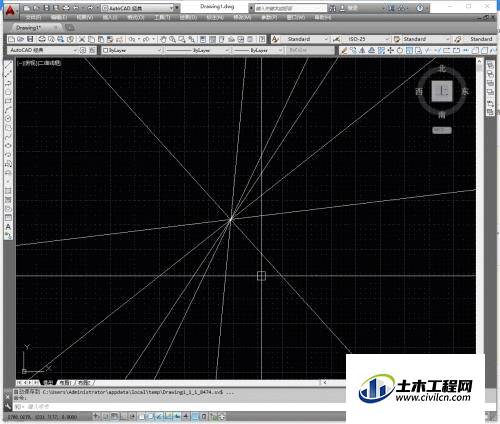Click the 北 direction on the ViewCube compass

pos(442,68)
